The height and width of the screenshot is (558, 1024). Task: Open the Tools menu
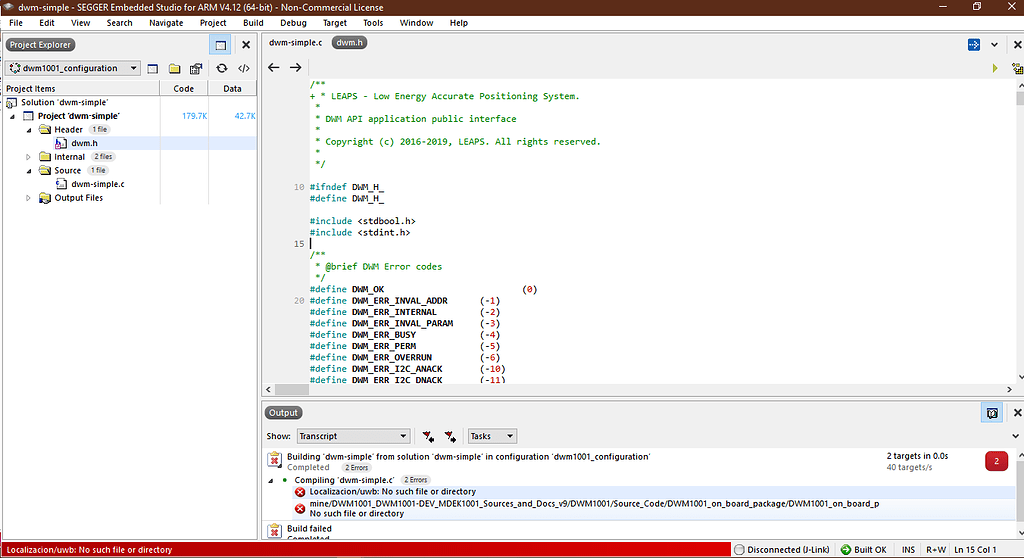click(373, 23)
